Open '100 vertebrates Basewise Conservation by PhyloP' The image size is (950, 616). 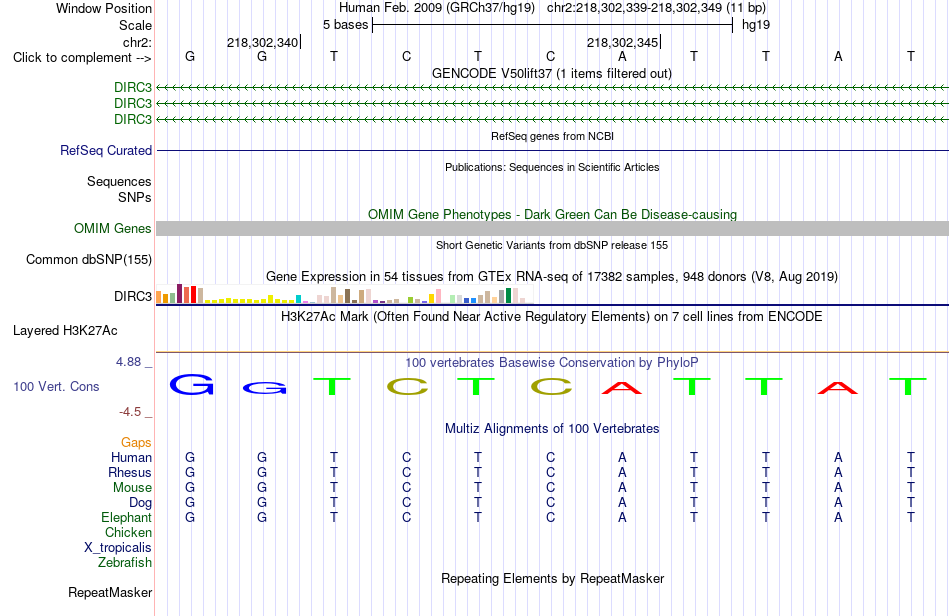pos(552,363)
